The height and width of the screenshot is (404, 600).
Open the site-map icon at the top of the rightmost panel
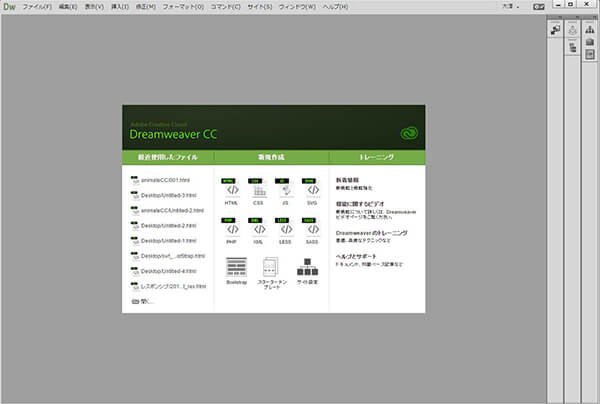pos(590,29)
